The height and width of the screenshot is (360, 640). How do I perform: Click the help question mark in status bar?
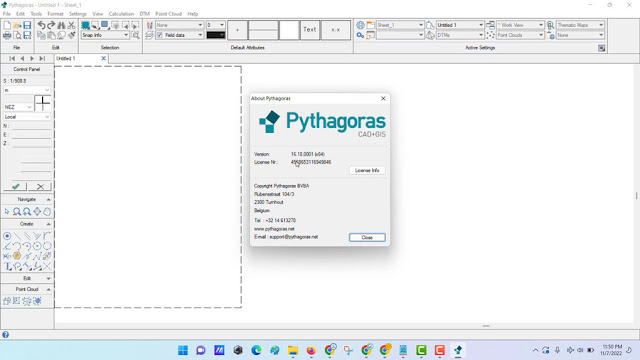(x=5, y=335)
